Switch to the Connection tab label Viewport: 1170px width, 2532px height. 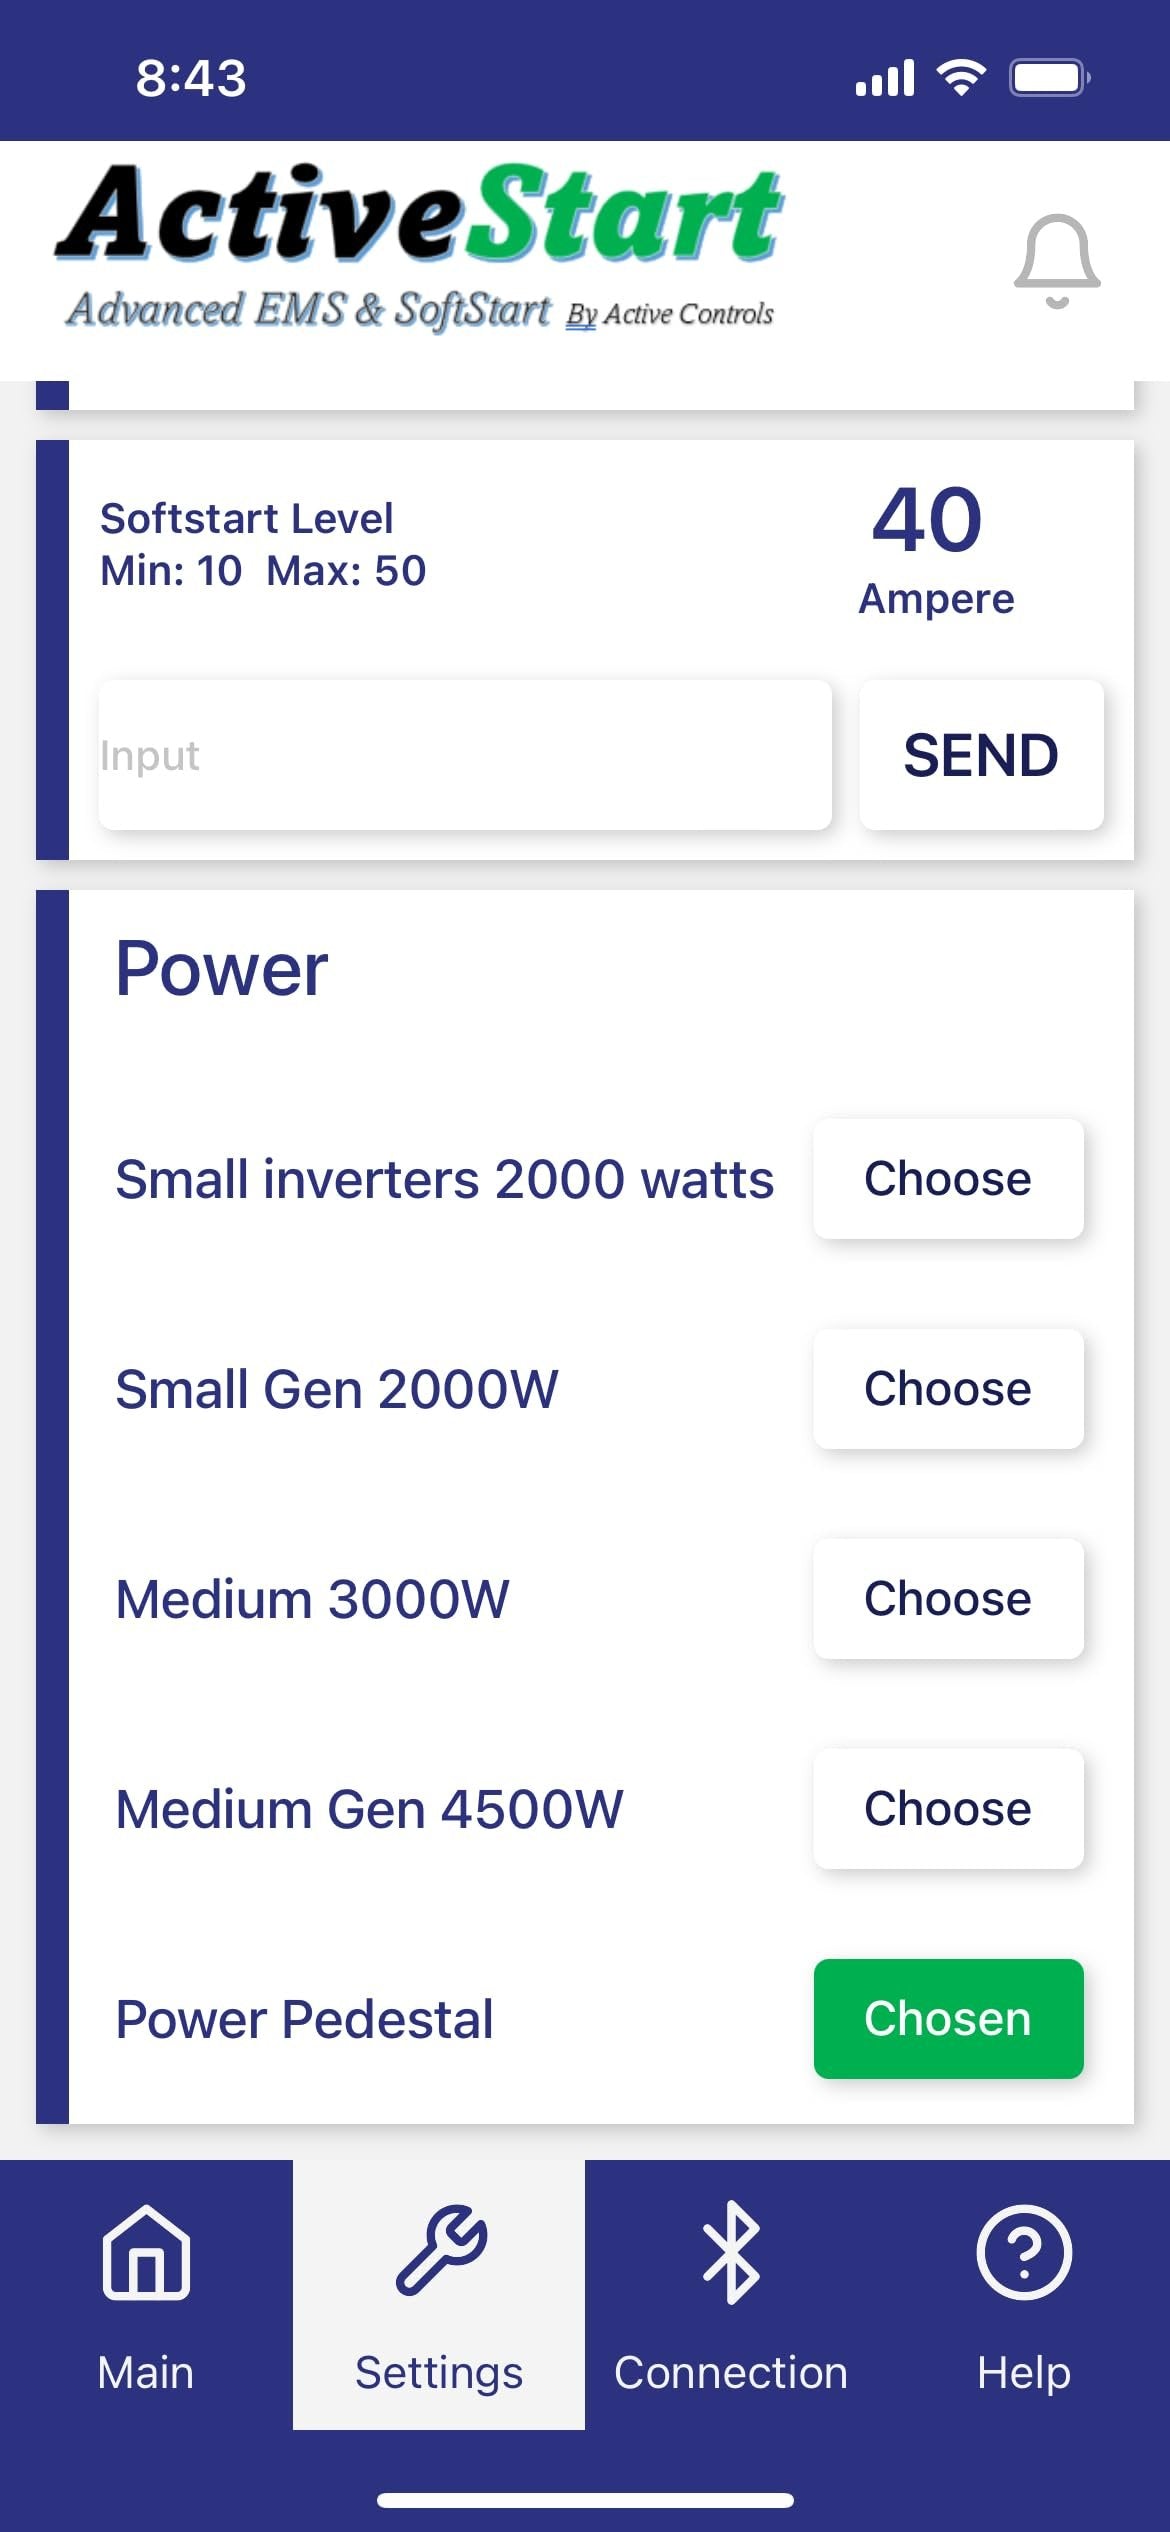pos(731,2372)
